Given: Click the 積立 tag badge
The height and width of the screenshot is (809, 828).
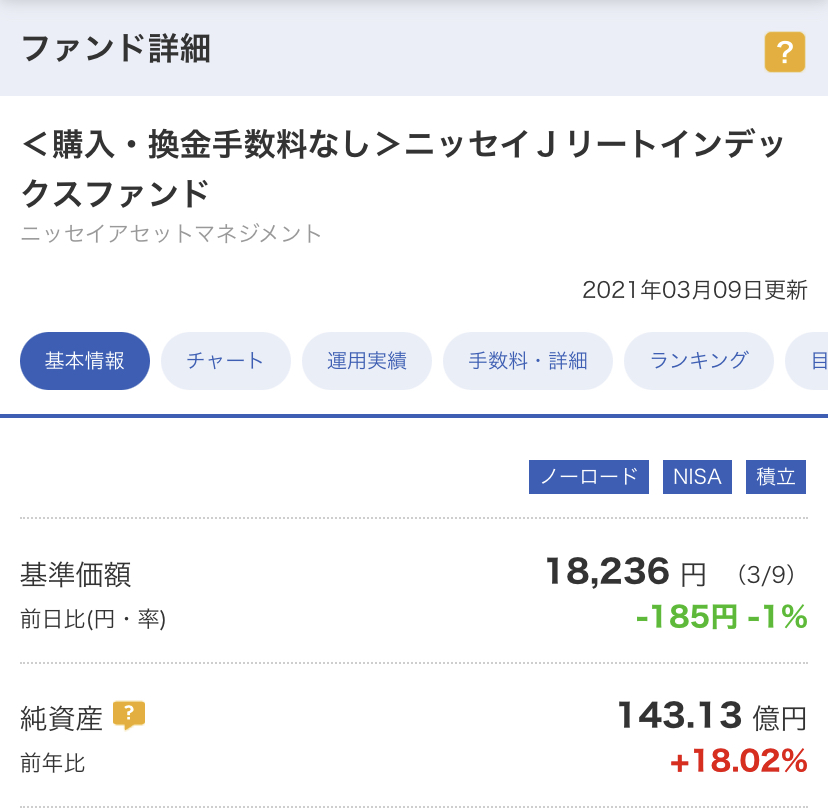Looking at the screenshot, I should click(x=776, y=477).
